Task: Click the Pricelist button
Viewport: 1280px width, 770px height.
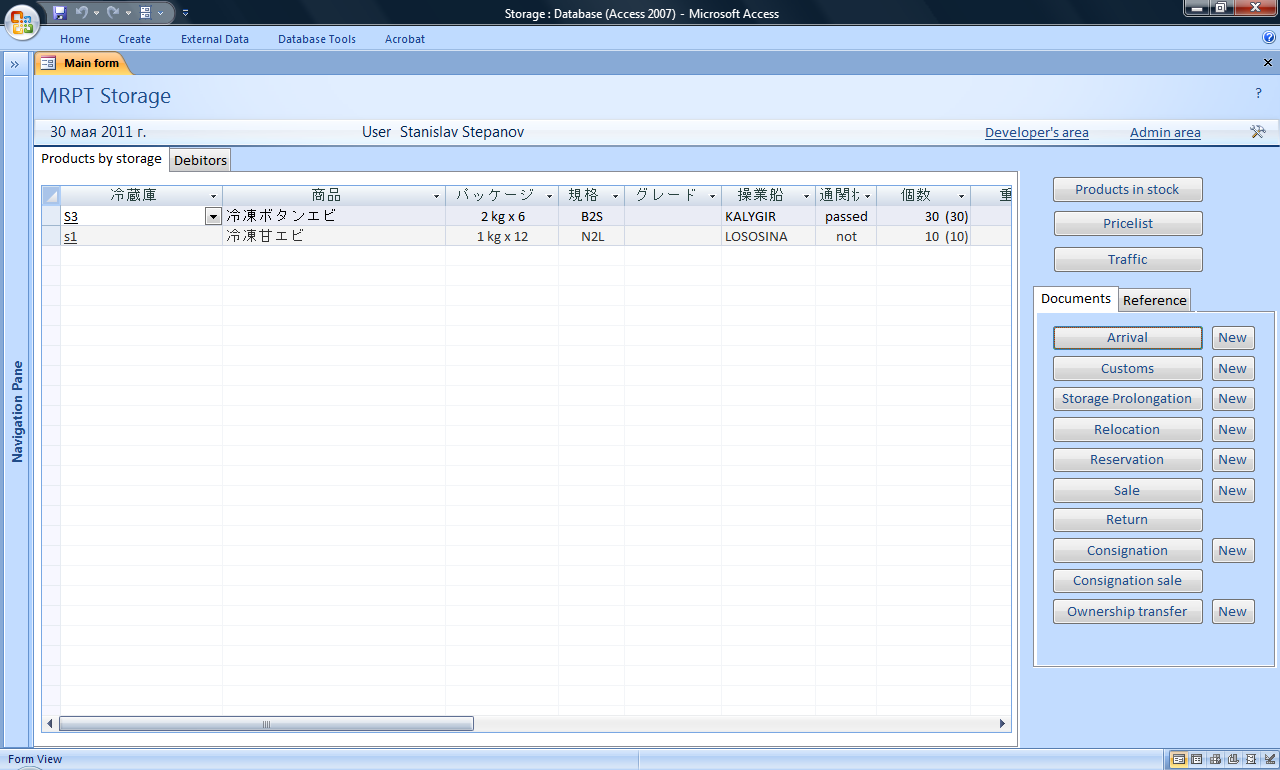Action: 1127,224
